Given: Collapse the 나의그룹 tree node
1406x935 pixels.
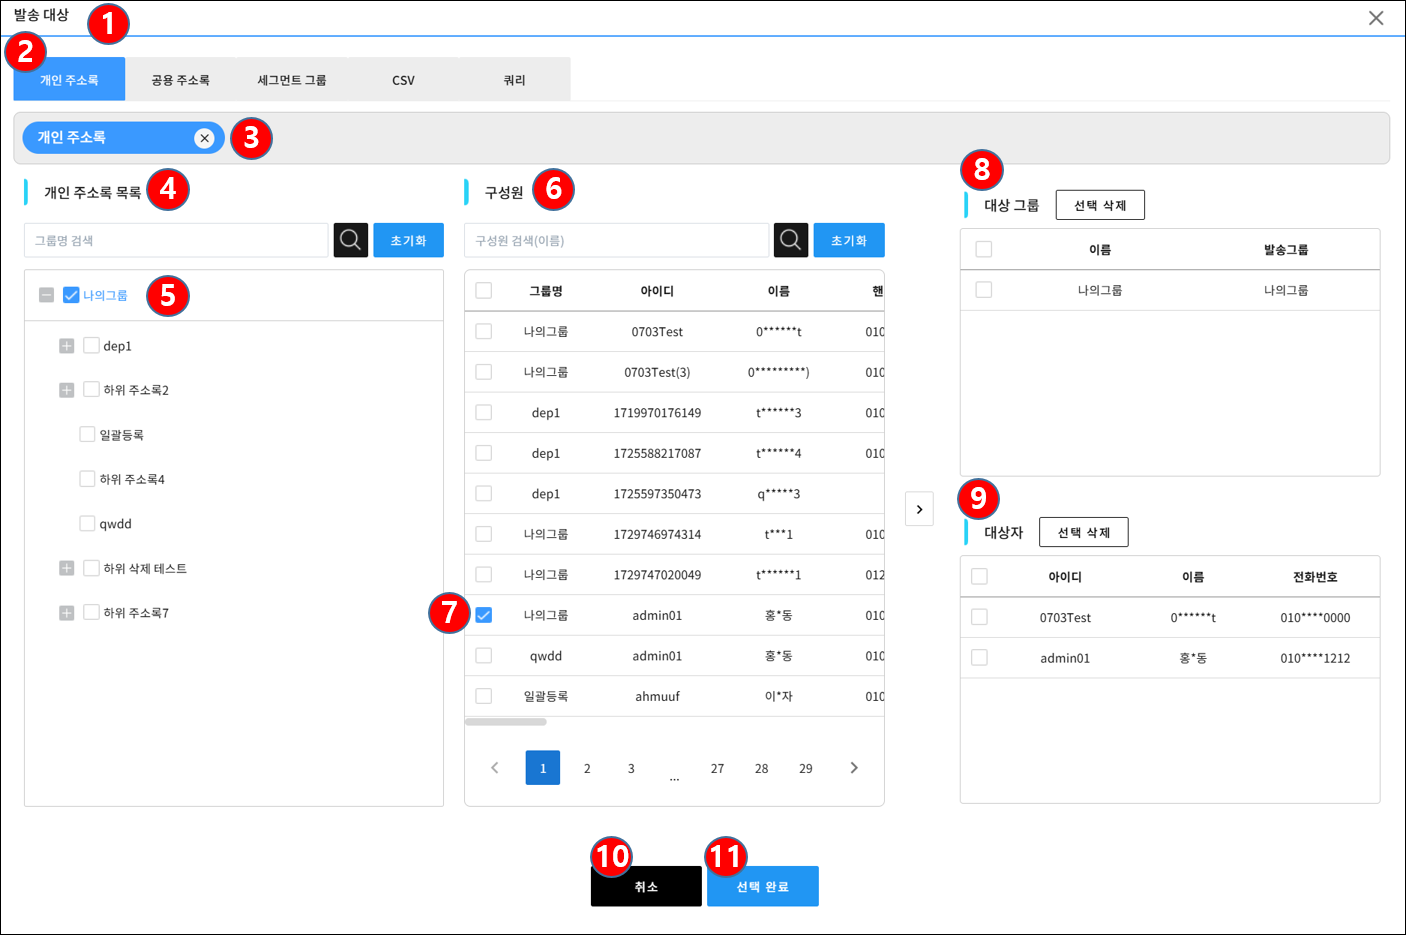Looking at the screenshot, I should click(46, 295).
